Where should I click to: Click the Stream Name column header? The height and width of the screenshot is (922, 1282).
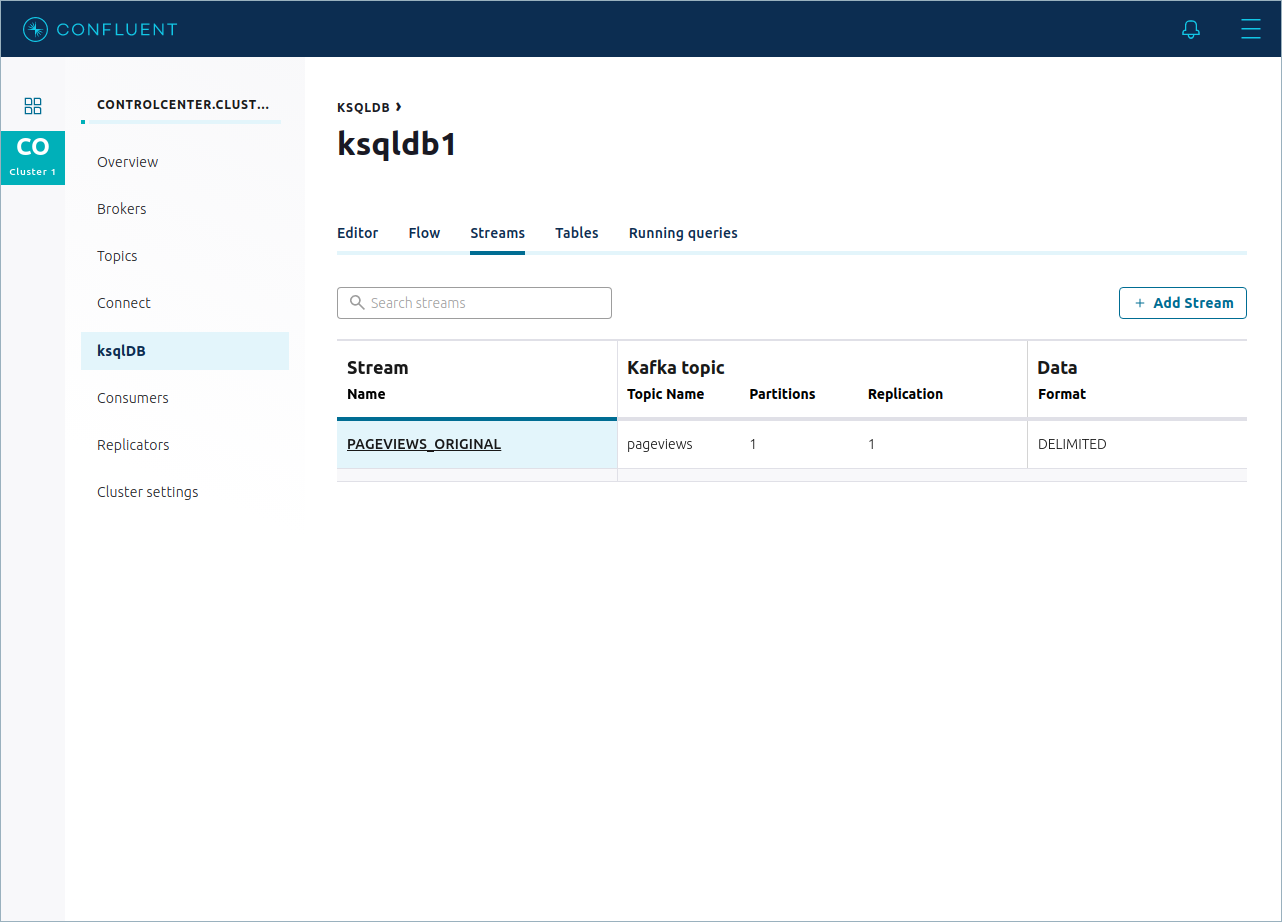(x=366, y=394)
